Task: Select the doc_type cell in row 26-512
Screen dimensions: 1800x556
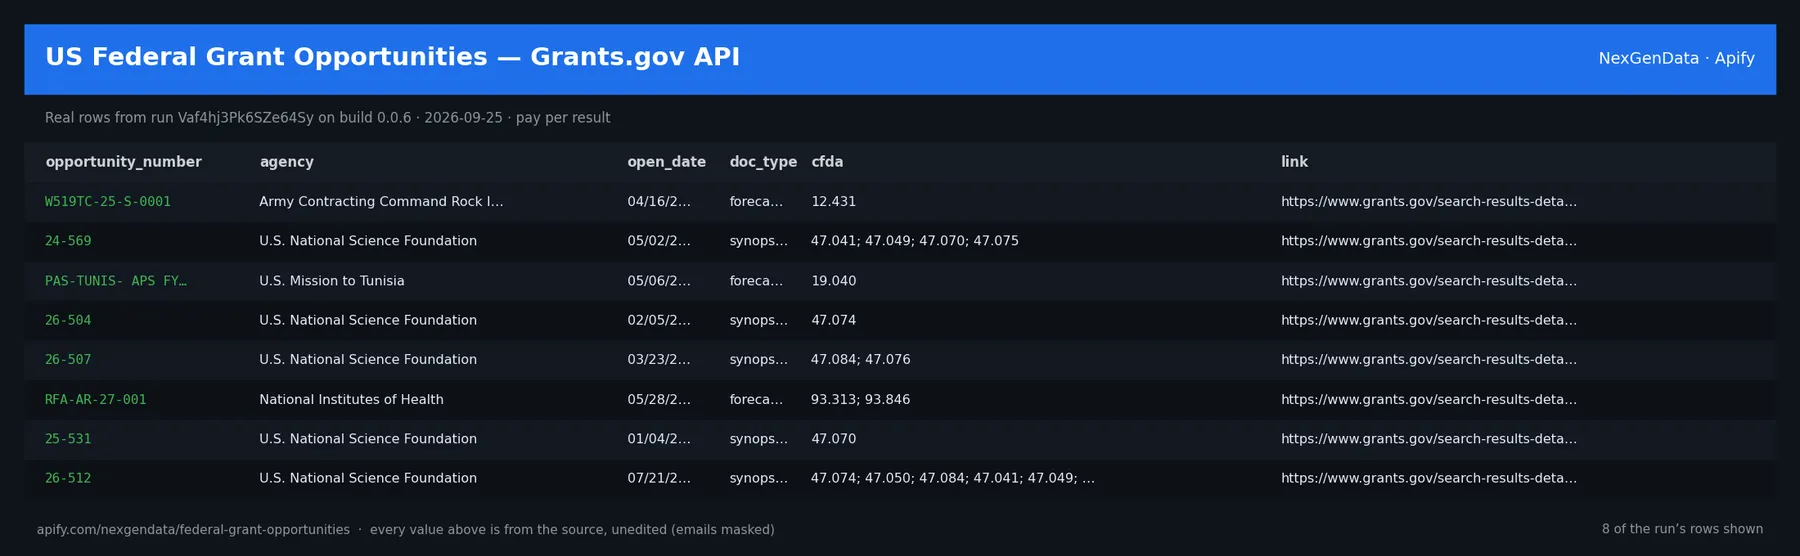Action: [x=758, y=479]
